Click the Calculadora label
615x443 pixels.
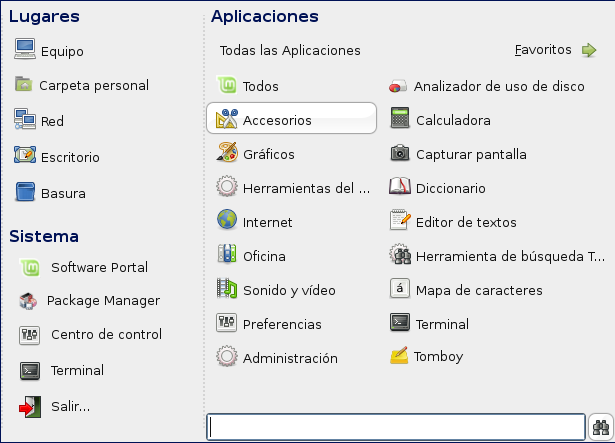[x=453, y=120]
